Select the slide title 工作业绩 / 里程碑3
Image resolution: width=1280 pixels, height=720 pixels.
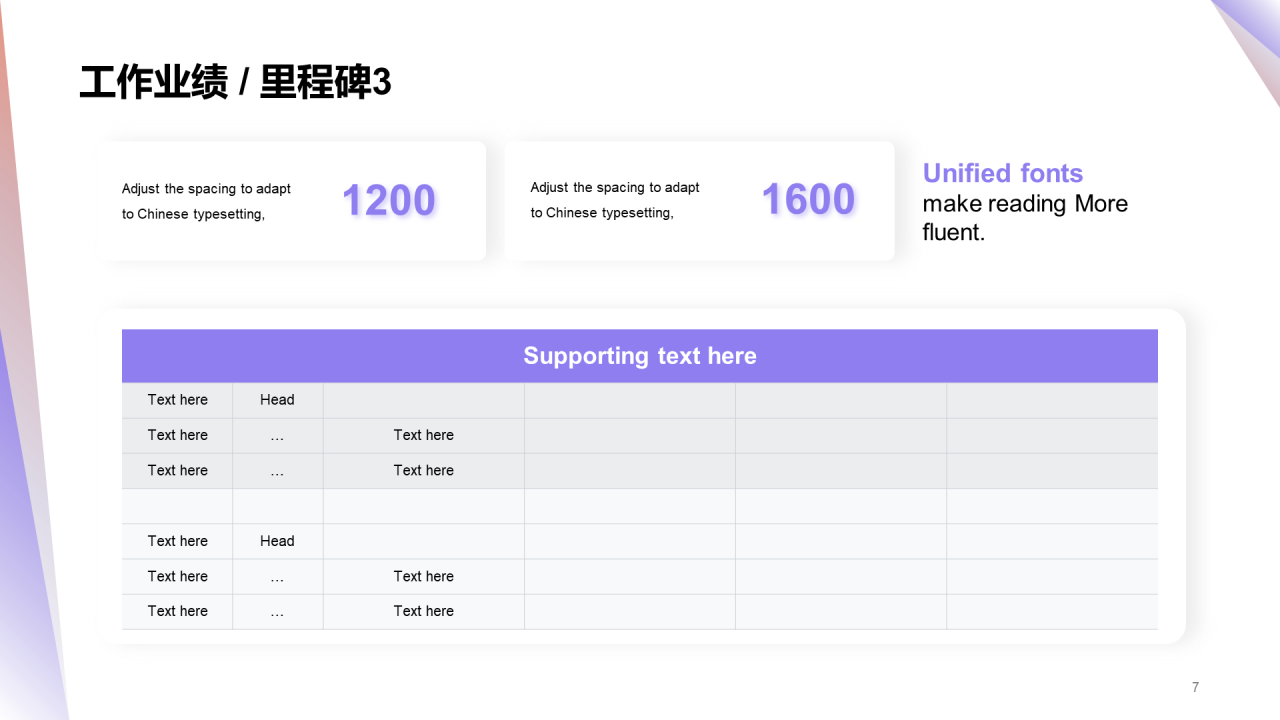pyautogui.click(x=235, y=83)
